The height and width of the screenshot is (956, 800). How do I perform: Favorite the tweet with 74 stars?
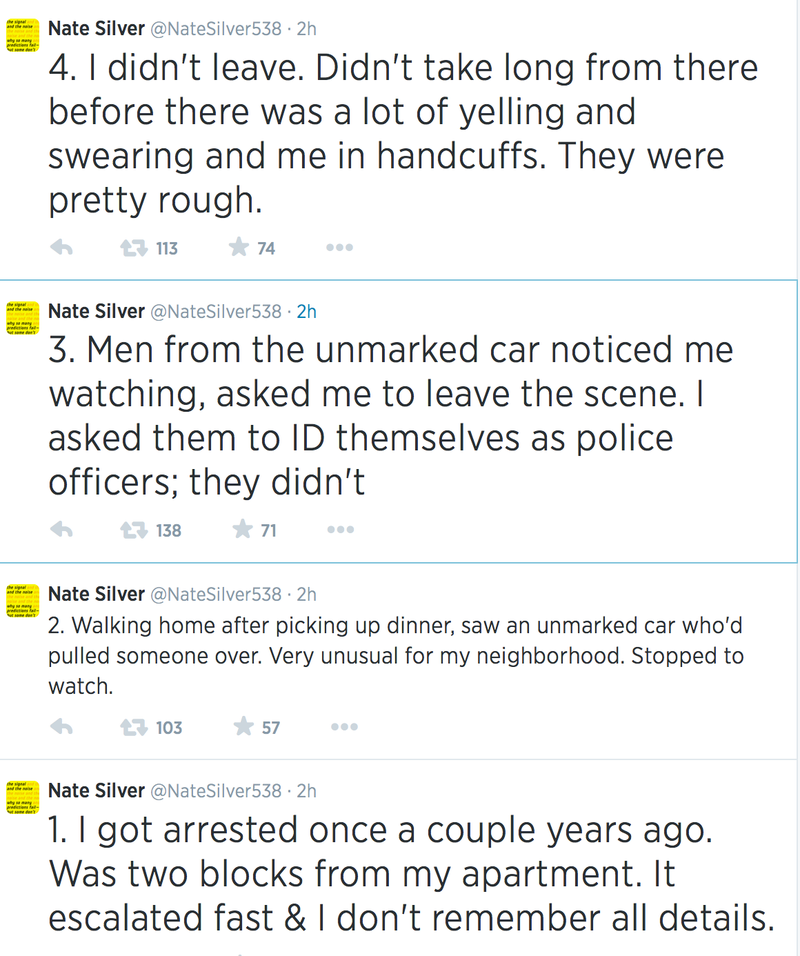pyautogui.click(x=239, y=247)
